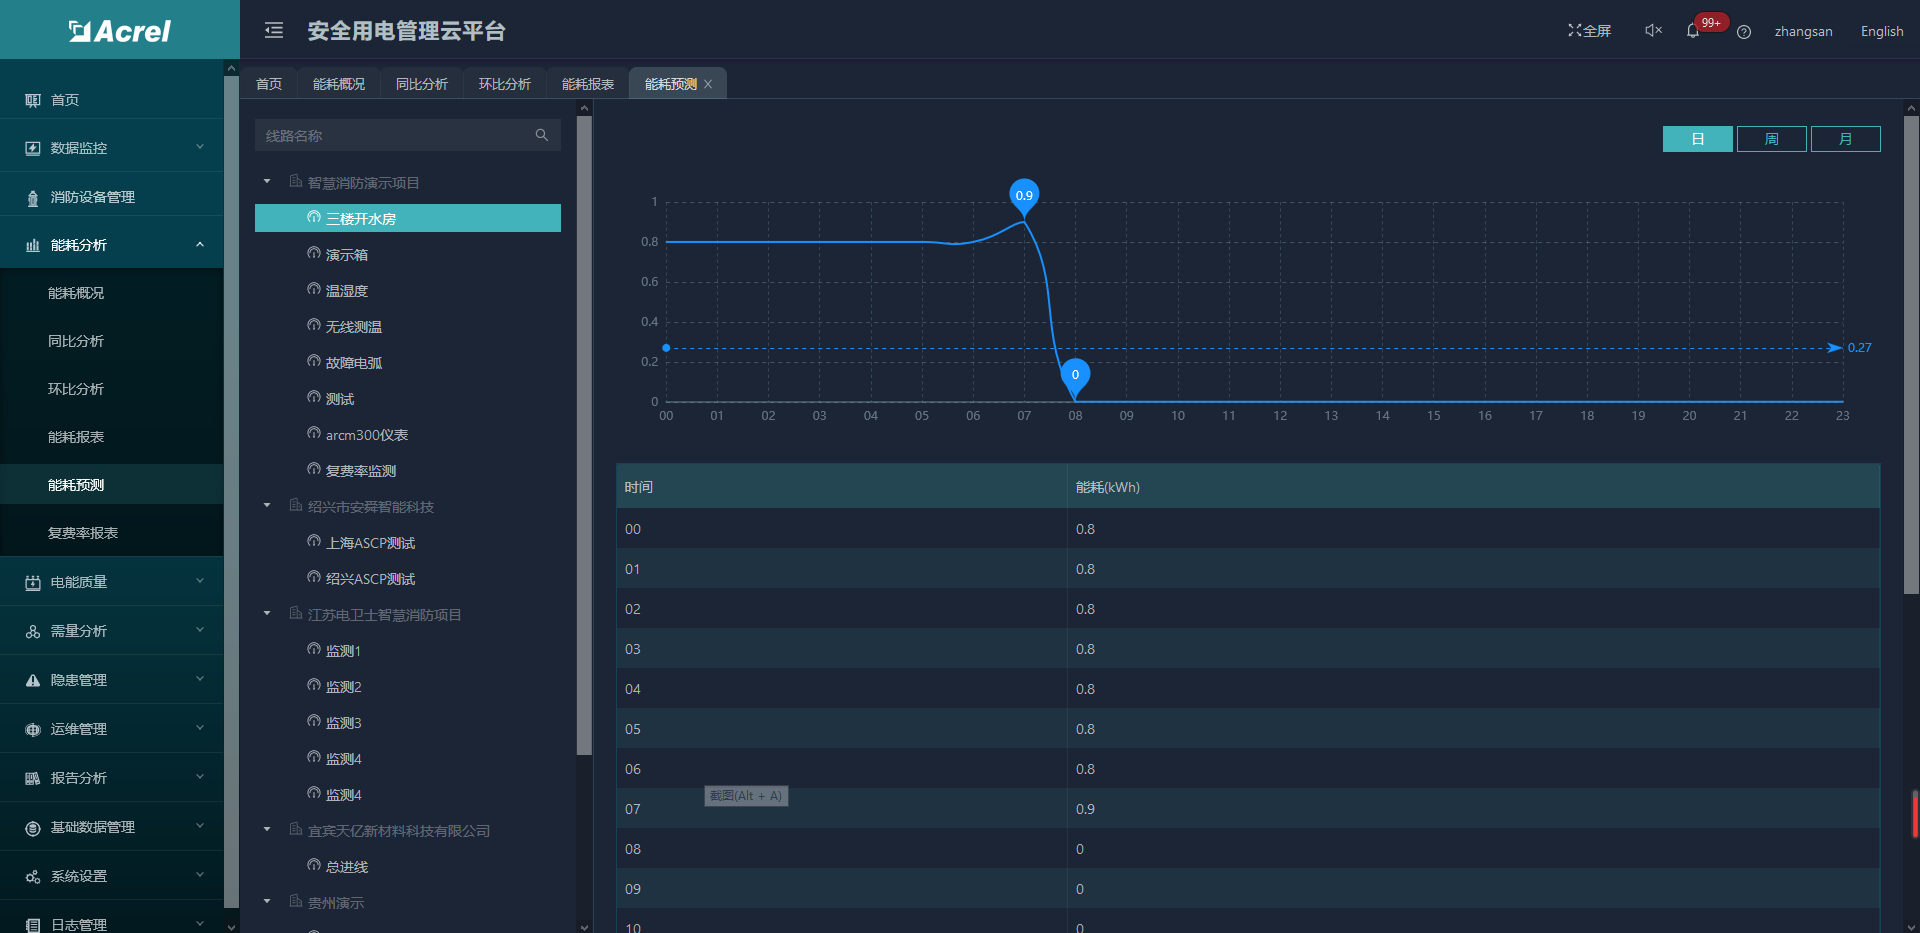Switch to the 能耗报表 tab
The height and width of the screenshot is (933, 1920).
(587, 84)
